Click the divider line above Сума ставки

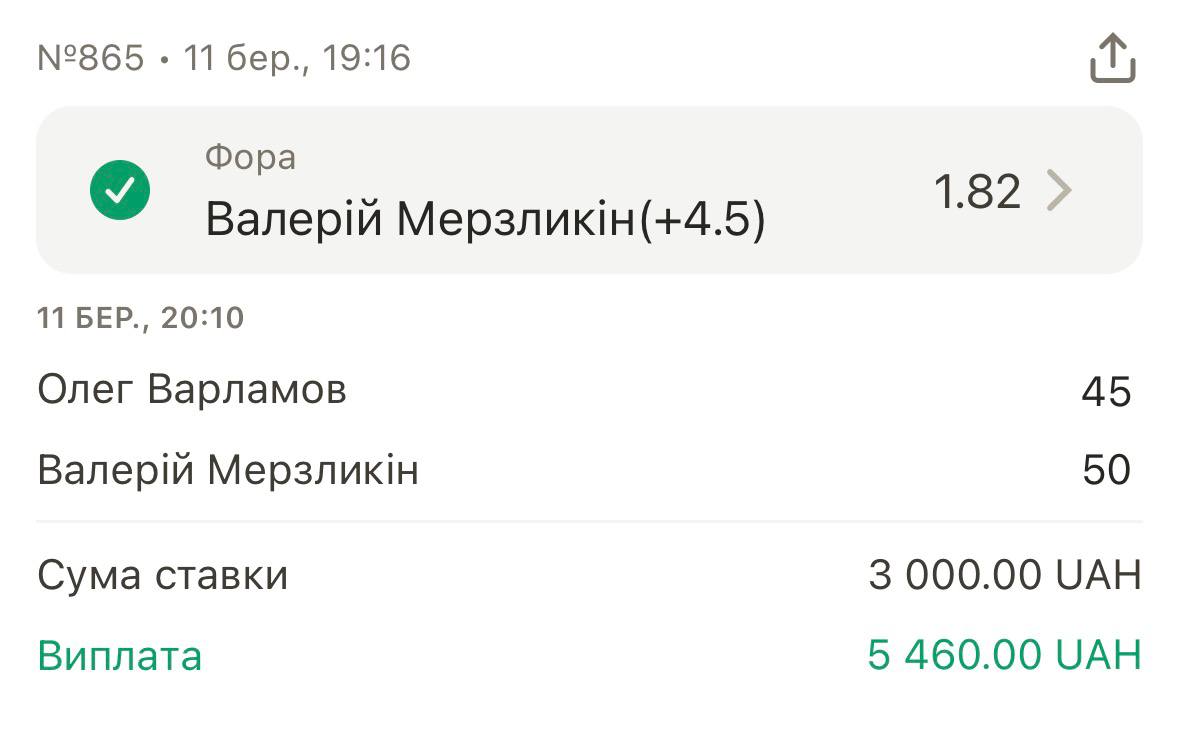pyautogui.click(x=588, y=521)
